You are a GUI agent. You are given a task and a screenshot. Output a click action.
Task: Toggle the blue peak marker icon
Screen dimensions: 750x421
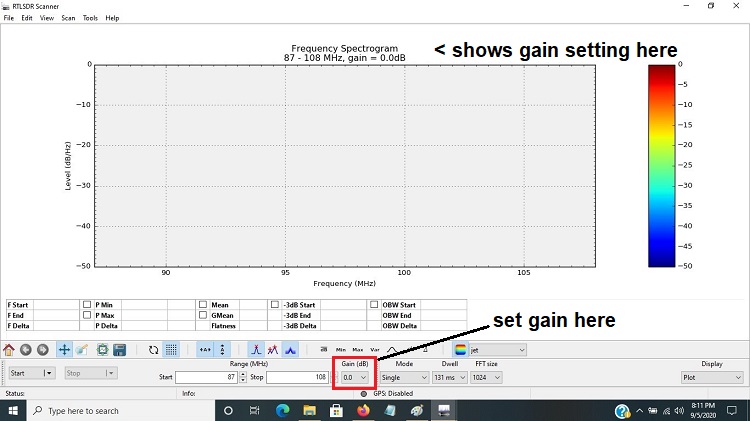[x=290, y=350]
